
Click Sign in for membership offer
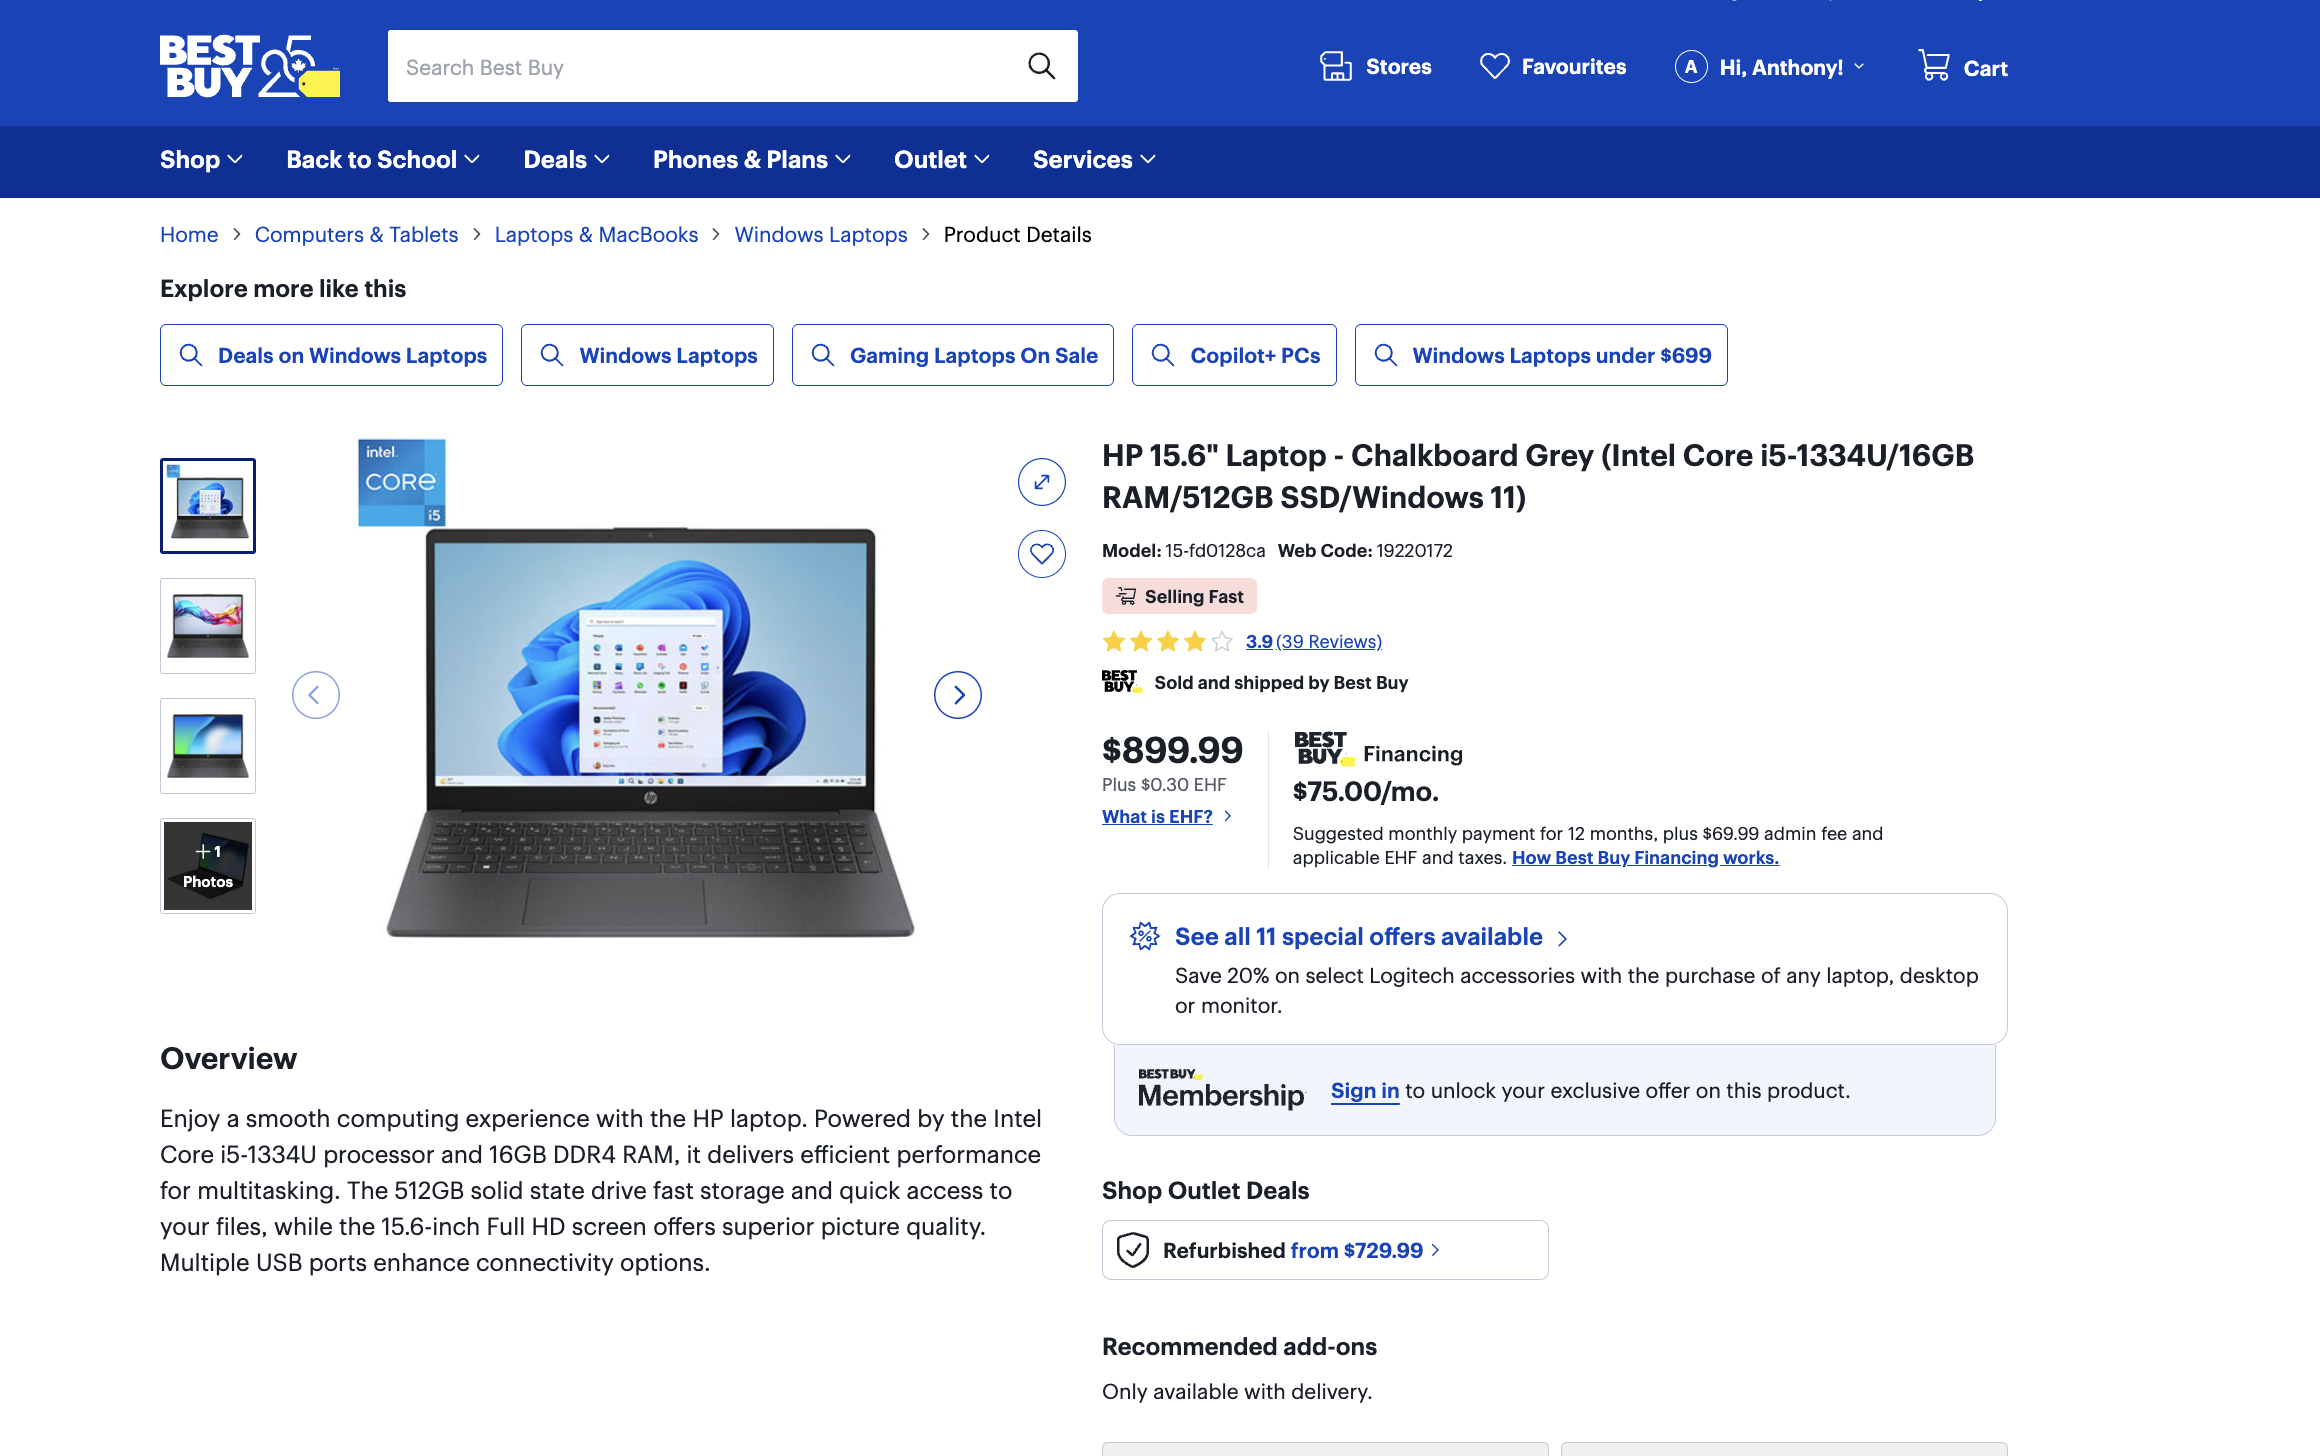pyautogui.click(x=1364, y=1091)
